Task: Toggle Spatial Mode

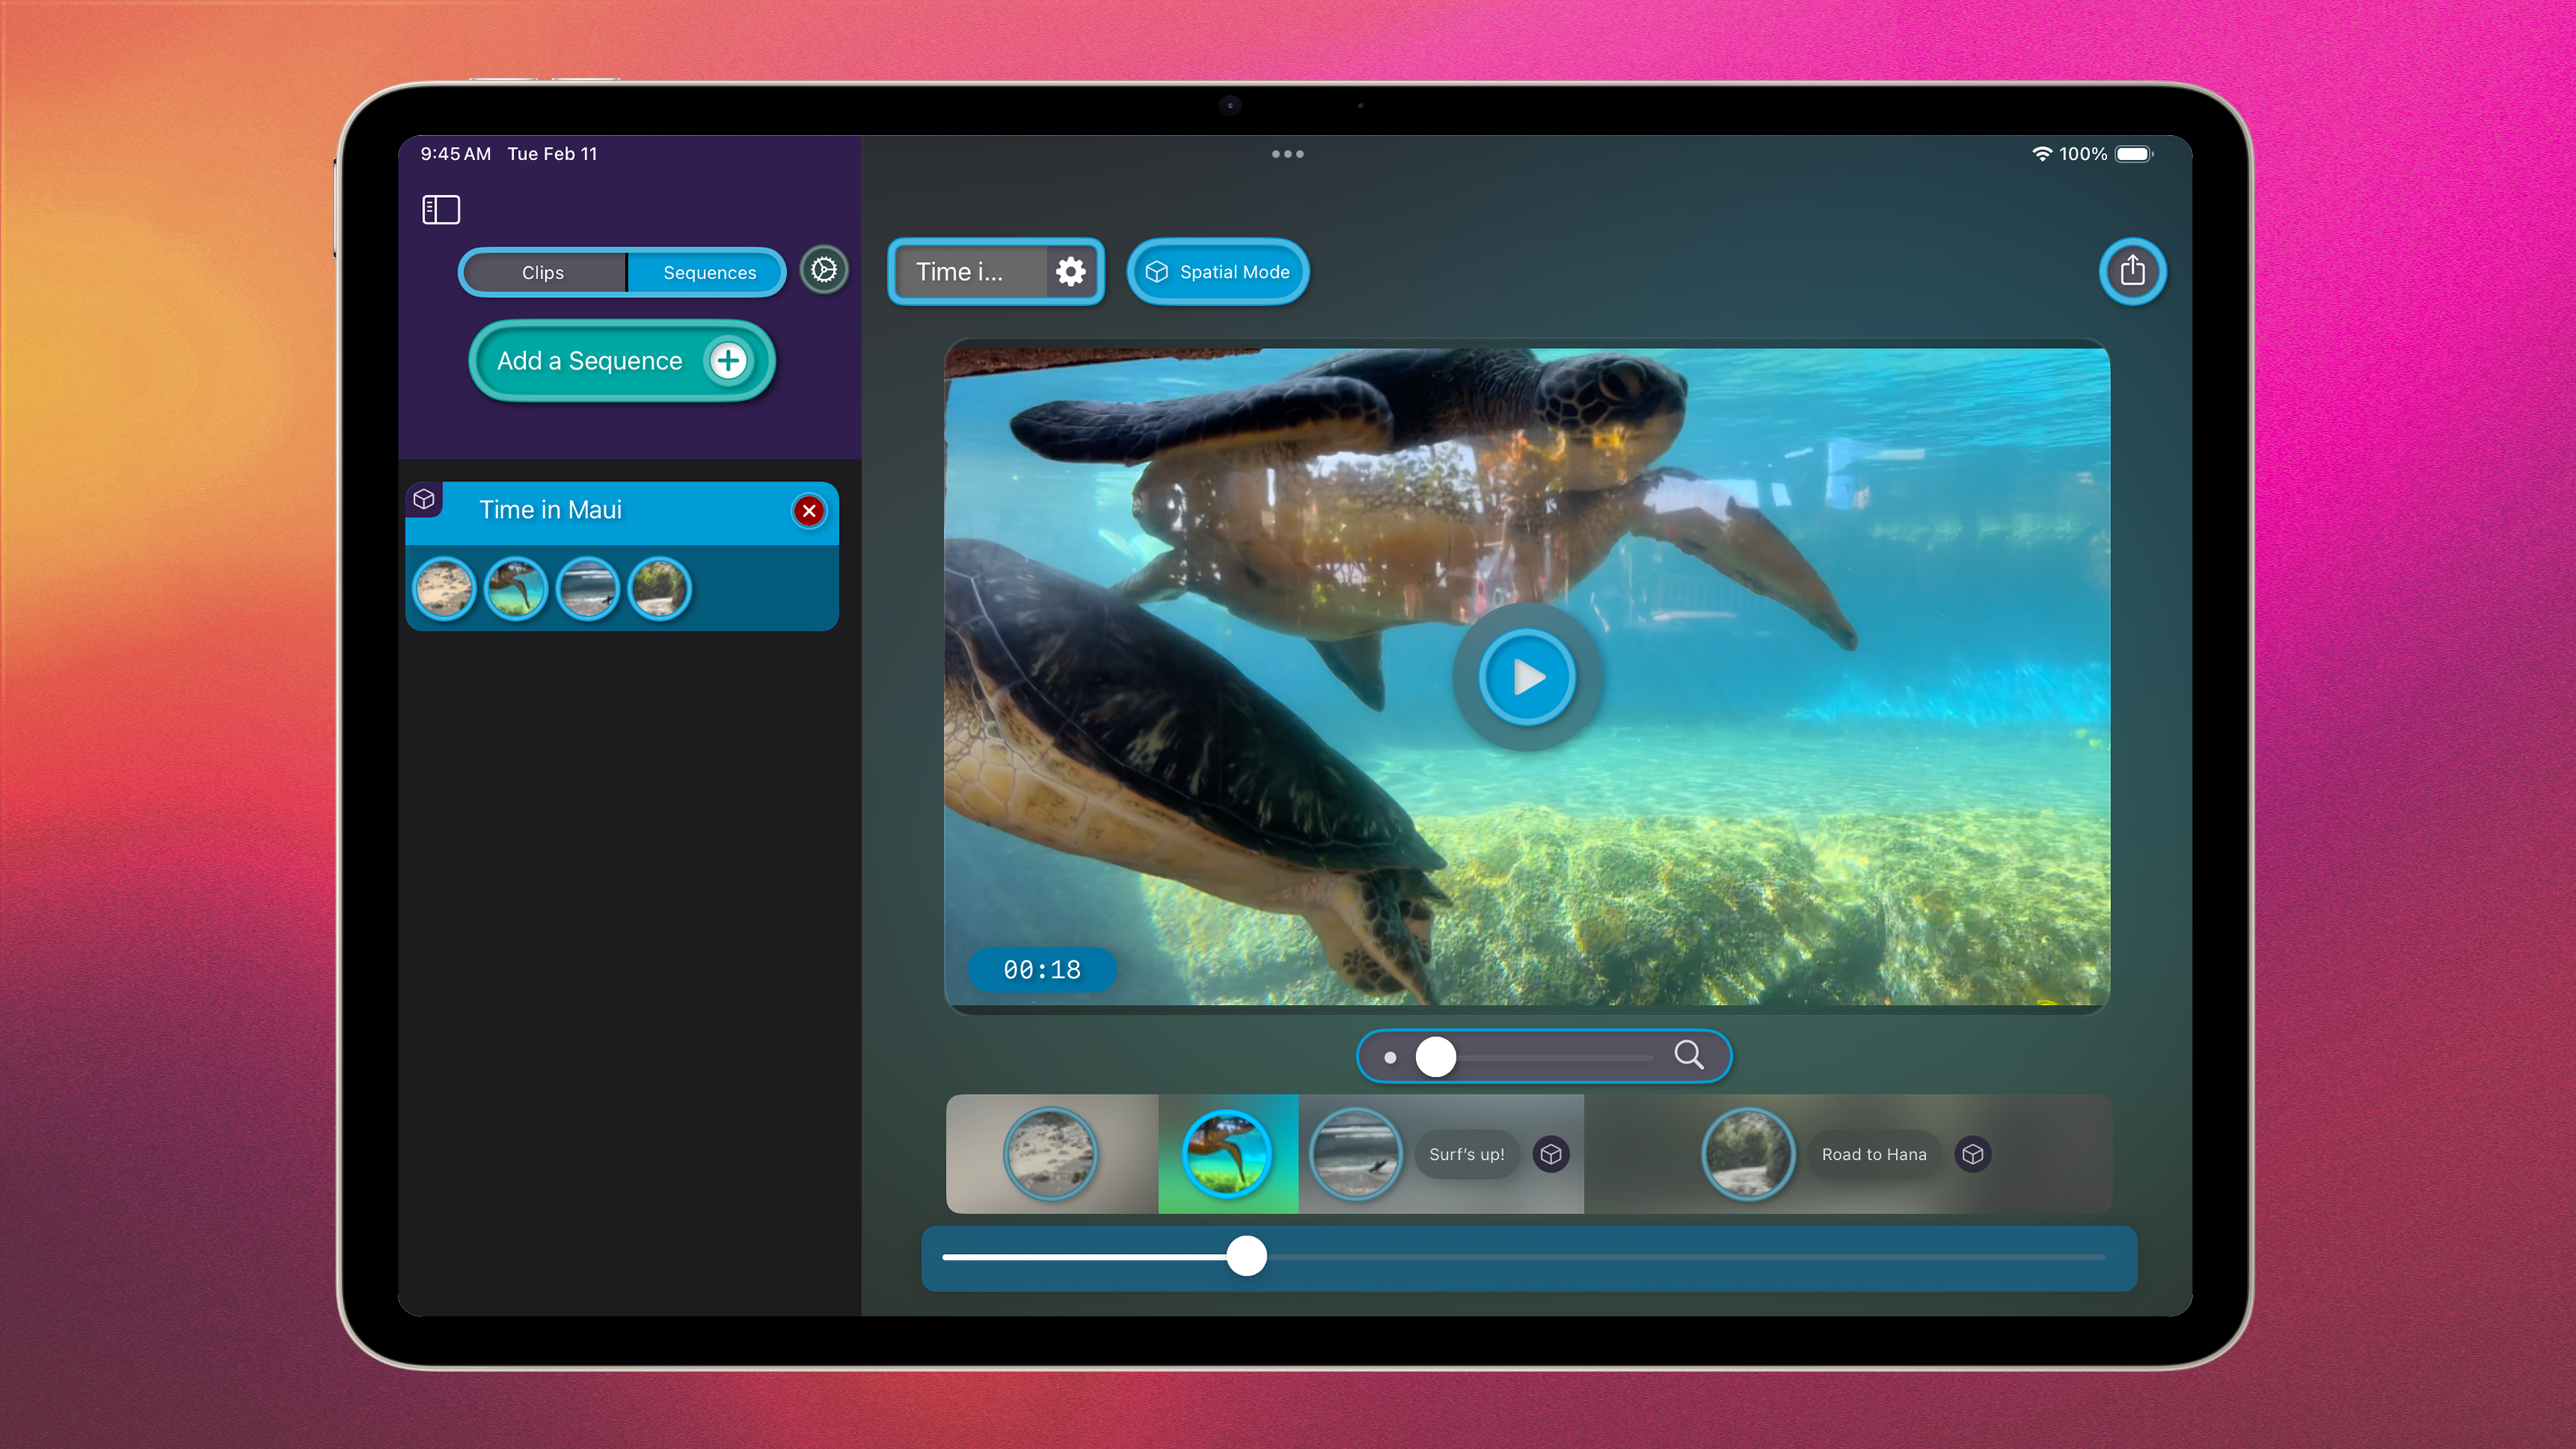Action: [x=1218, y=272]
